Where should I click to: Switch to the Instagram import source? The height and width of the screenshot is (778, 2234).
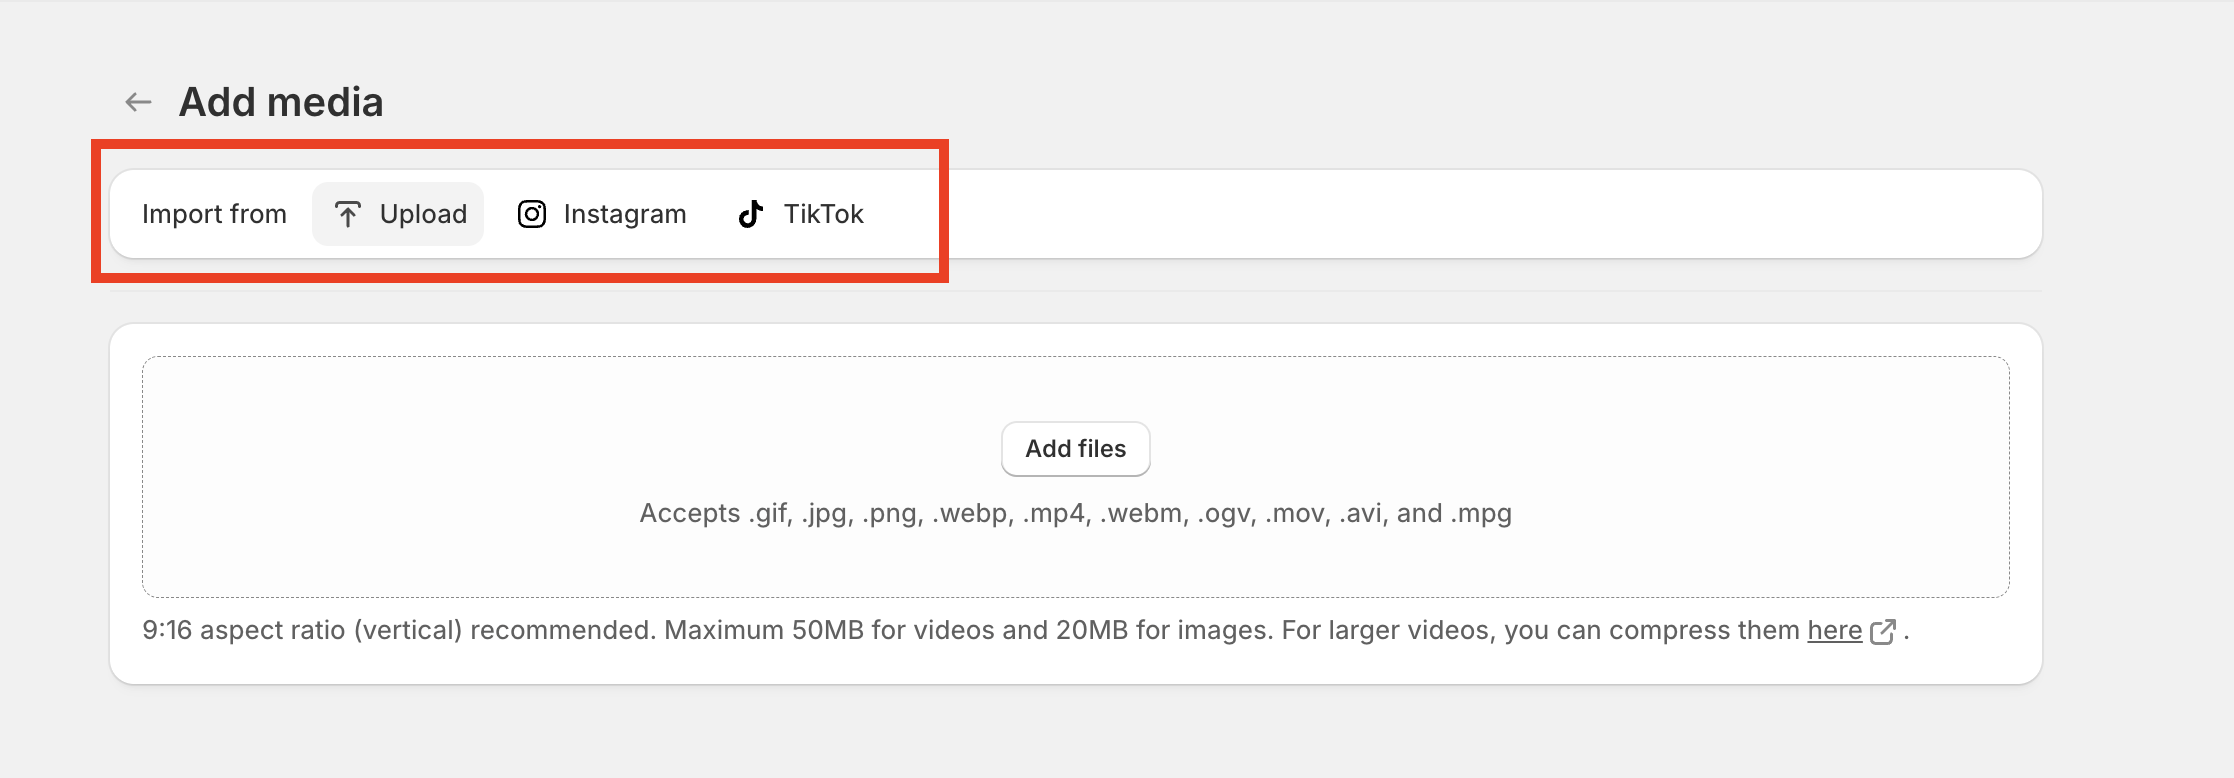coord(602,214)
